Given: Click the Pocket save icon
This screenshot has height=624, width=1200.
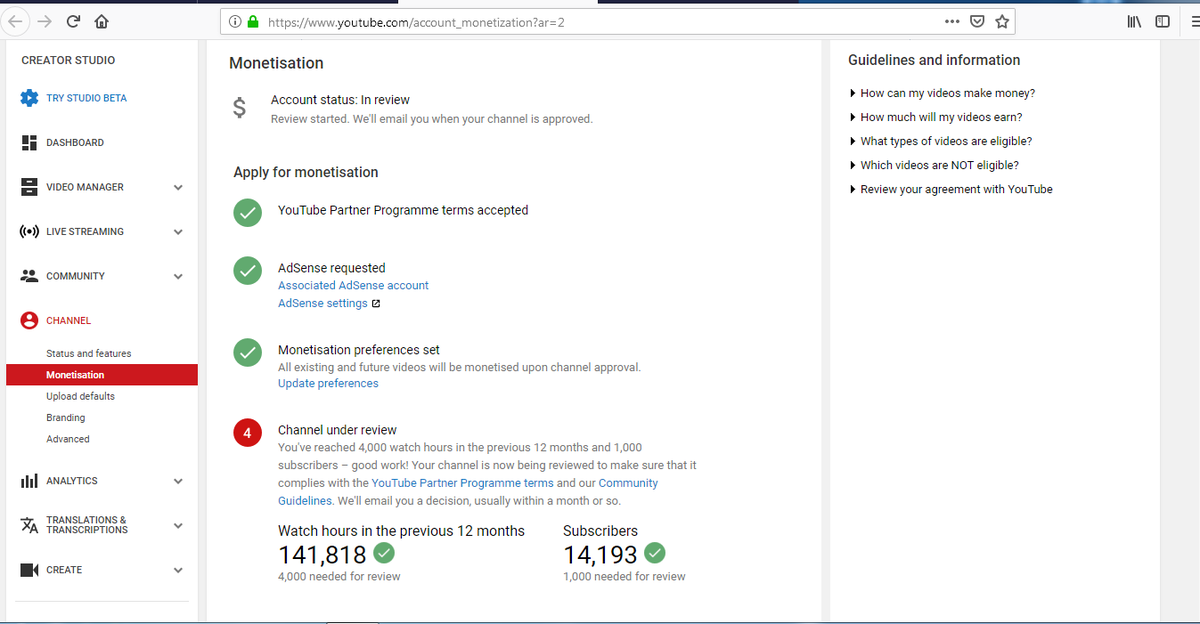Looking at the screenshot, I should (978, 21).
